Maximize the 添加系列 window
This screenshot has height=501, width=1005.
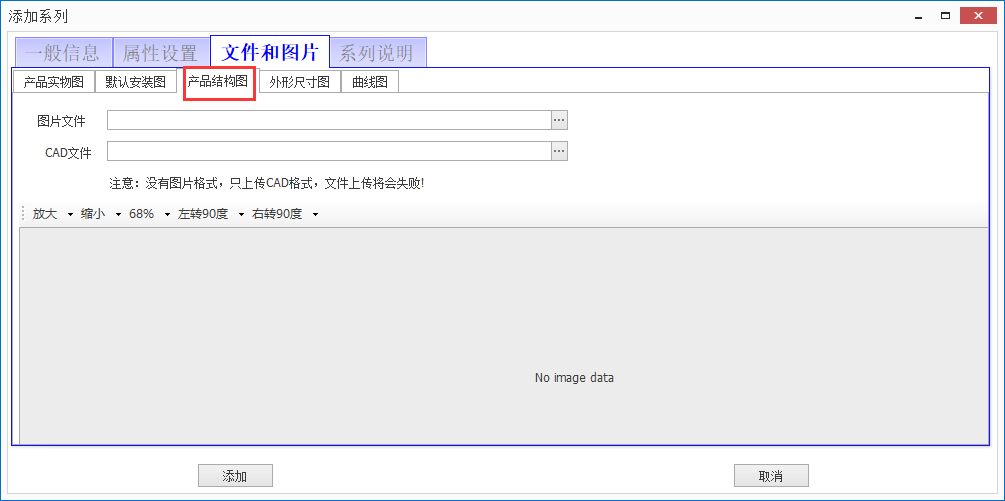click(945, 16)
